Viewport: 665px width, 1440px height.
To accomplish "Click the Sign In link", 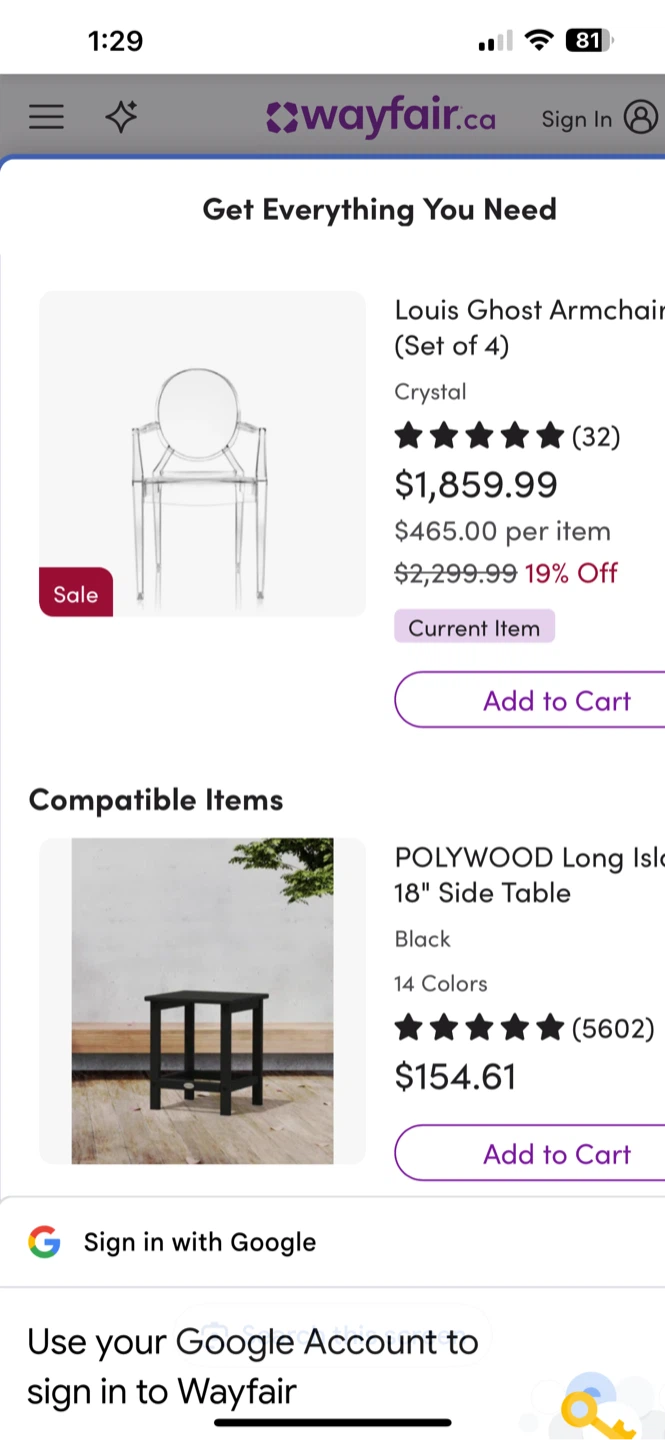I will (576, 119).
